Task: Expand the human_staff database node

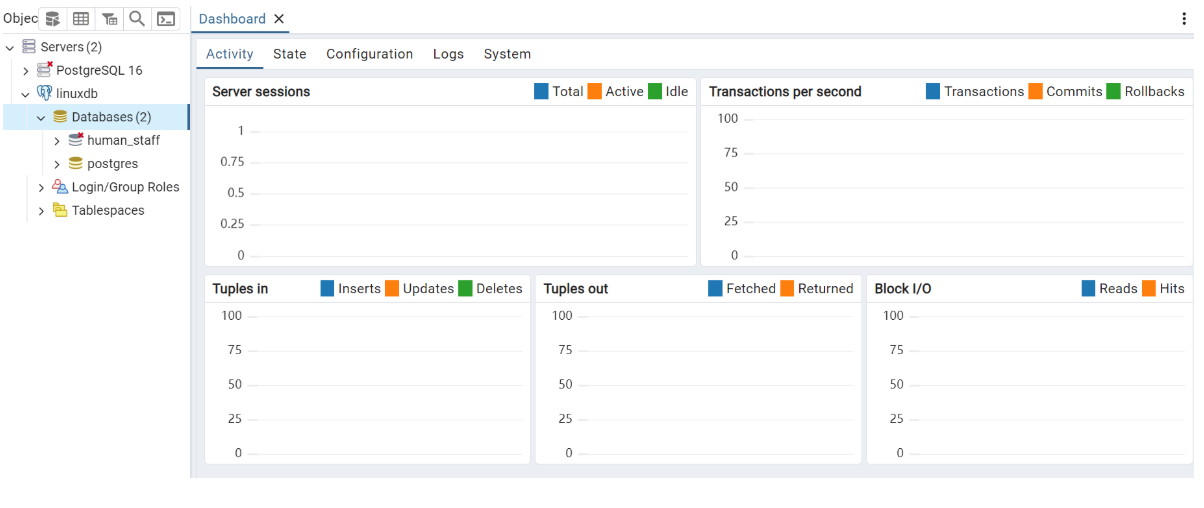Action: (57, 141)
